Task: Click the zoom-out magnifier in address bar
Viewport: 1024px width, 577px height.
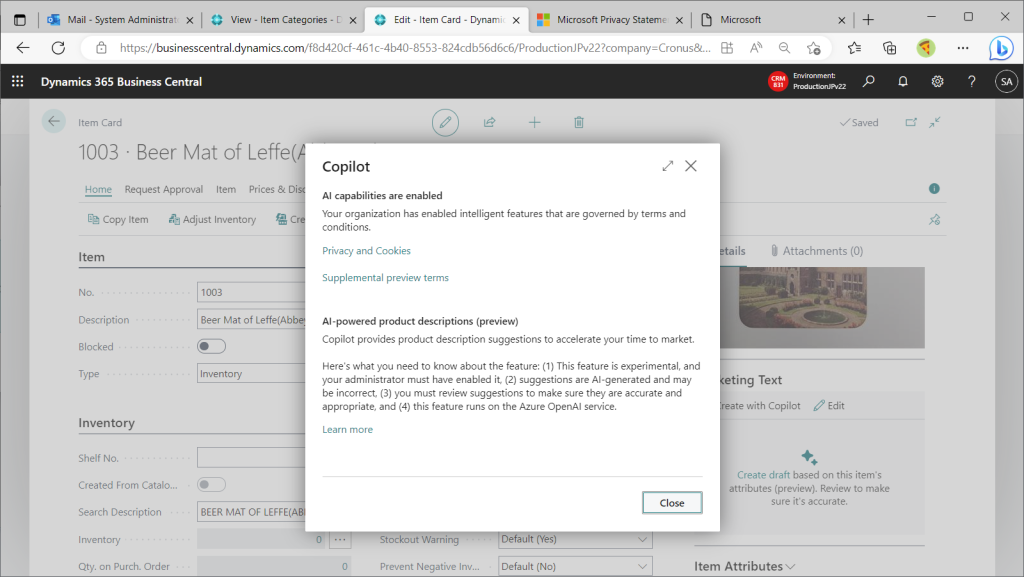Action: click(784, 48)
